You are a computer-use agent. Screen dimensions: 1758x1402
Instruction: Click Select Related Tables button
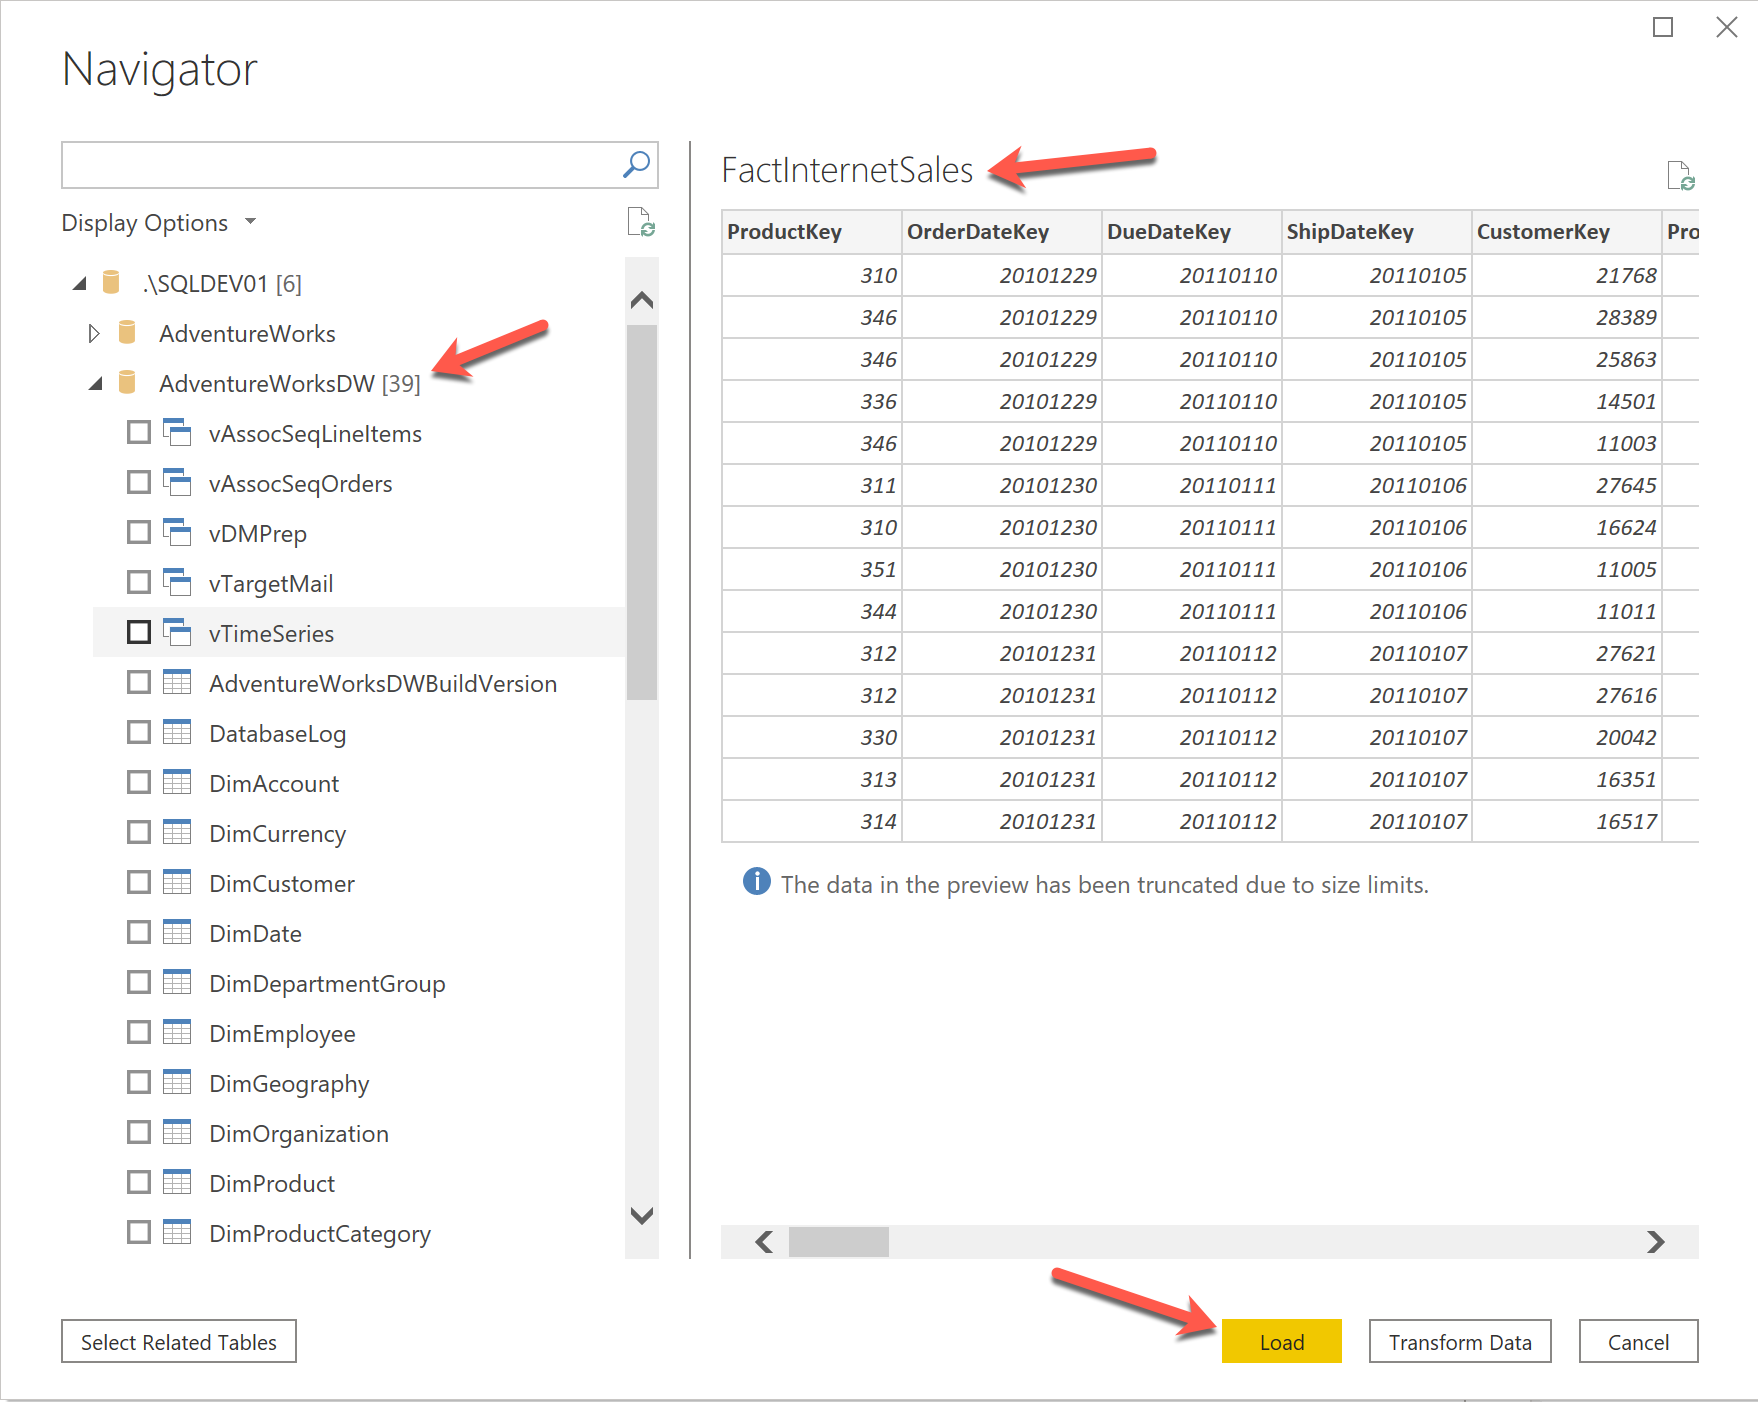point(179,1341)
